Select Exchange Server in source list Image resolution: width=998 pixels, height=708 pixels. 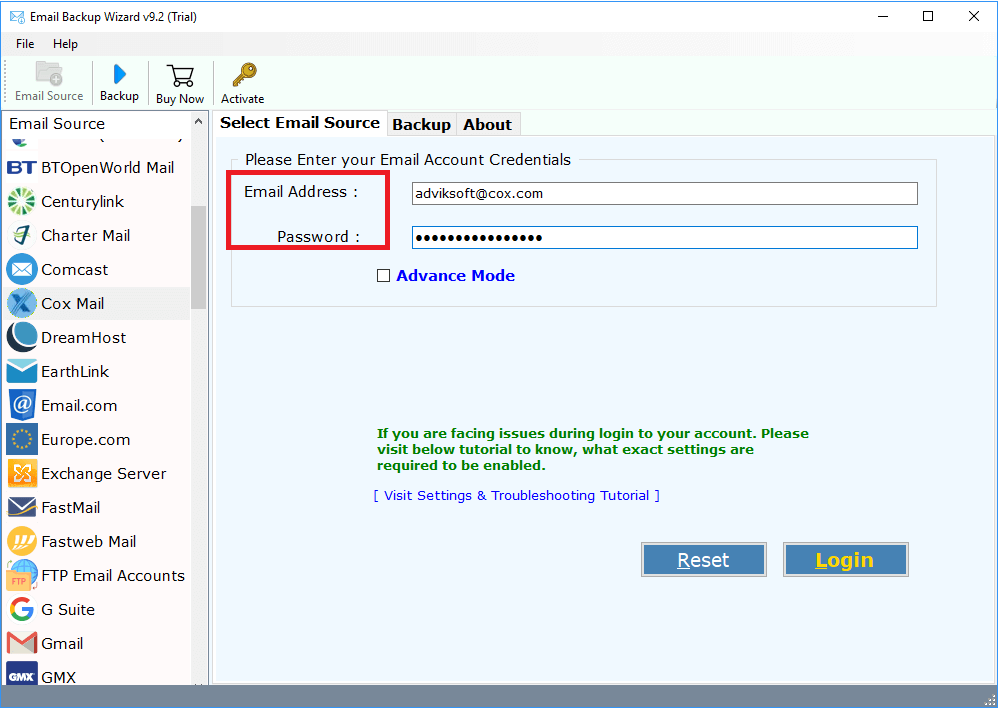(97, 474)
